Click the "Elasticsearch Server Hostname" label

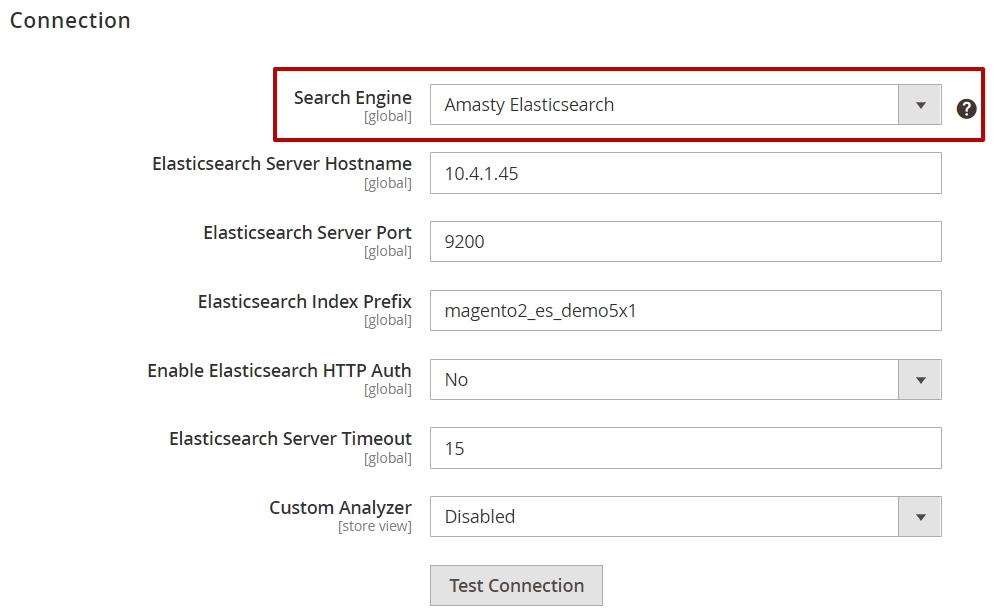coord(282,164)
